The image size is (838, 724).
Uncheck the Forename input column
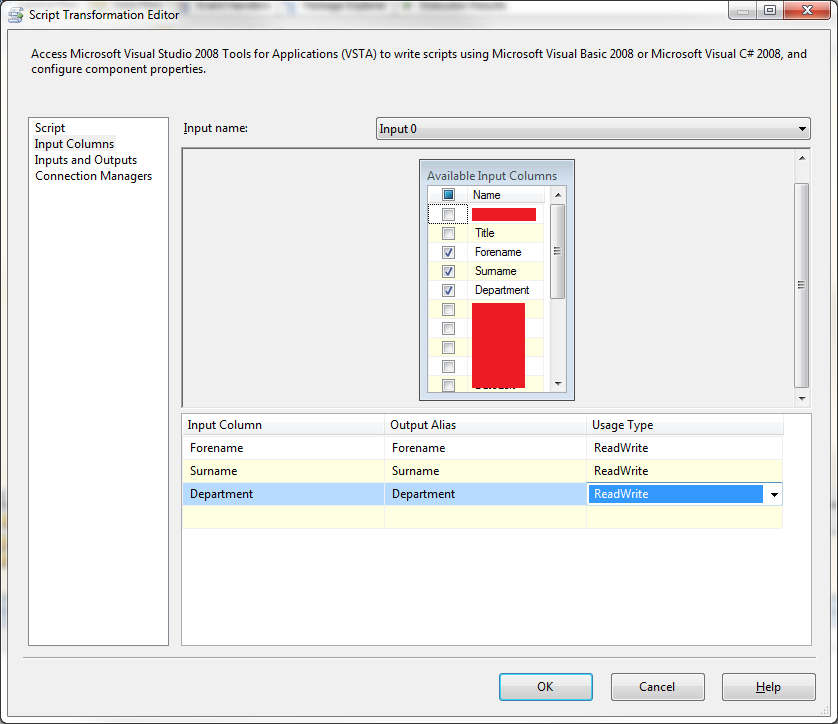[x=448, y=252]
